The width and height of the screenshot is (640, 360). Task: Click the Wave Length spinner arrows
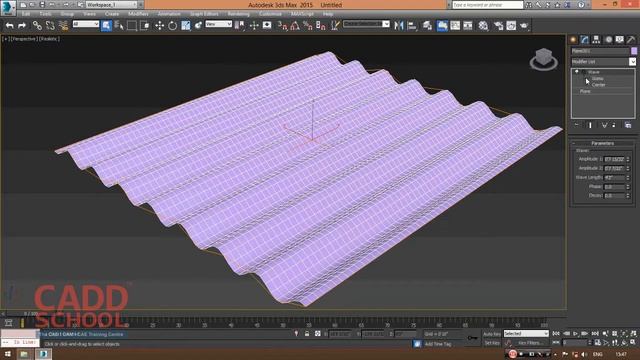point(628,178)
